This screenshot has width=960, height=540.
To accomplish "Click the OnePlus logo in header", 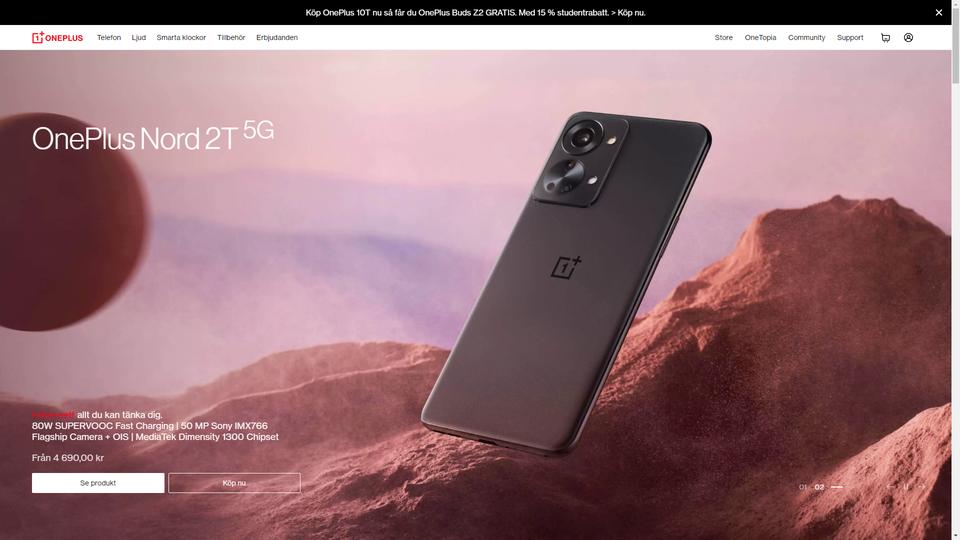I will click(x=58, y=37).
